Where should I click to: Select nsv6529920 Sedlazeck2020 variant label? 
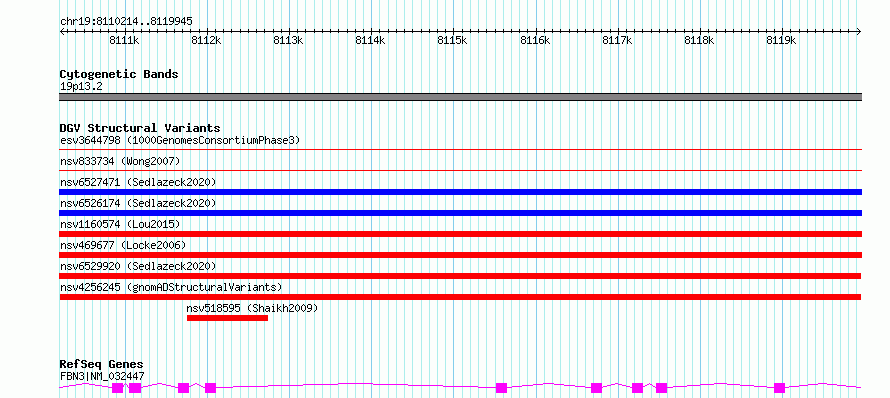[x=138, y=266]
